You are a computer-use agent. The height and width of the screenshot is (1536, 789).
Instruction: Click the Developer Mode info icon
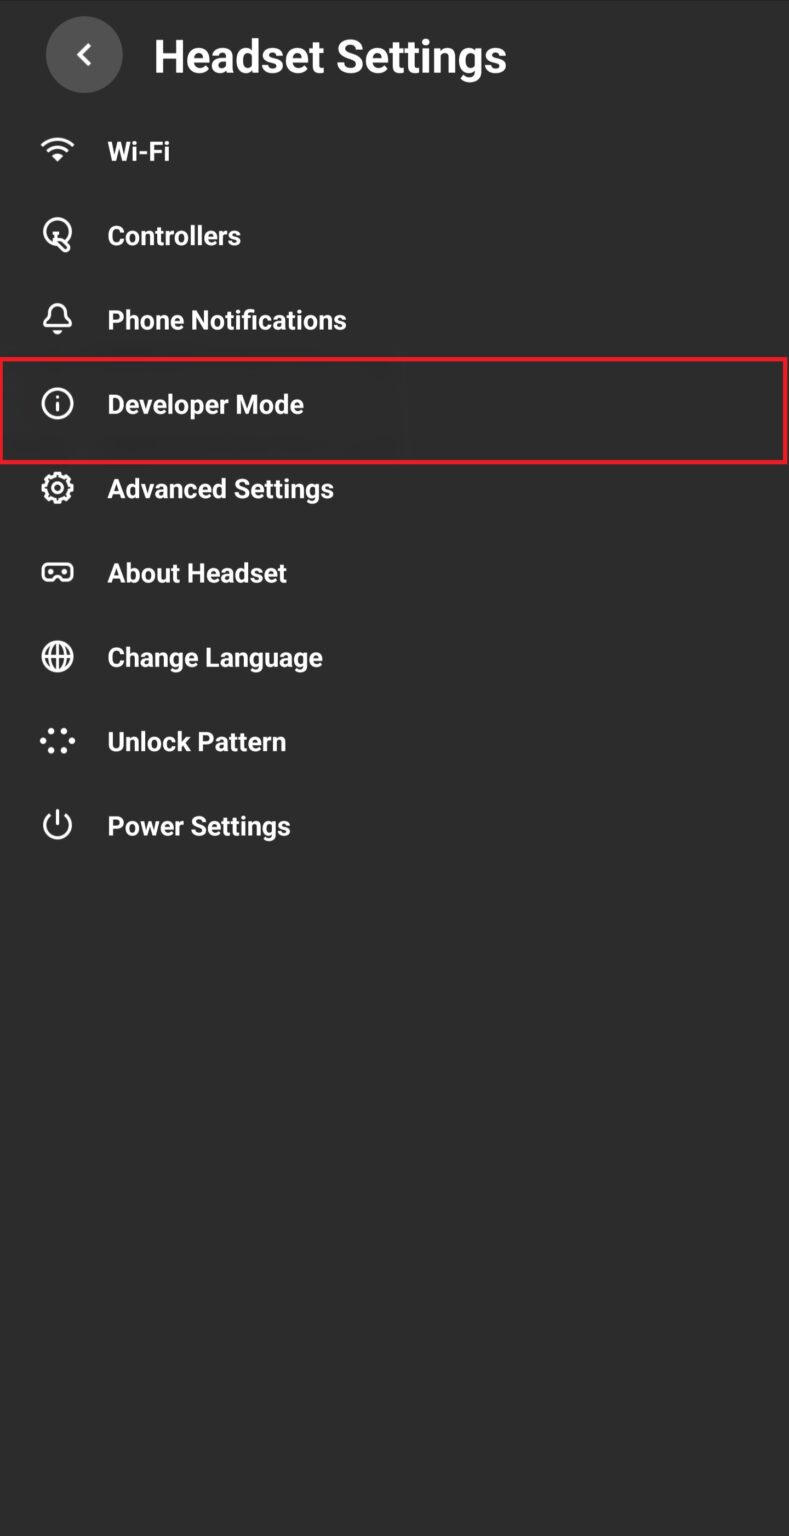click(x=57, y=403)
